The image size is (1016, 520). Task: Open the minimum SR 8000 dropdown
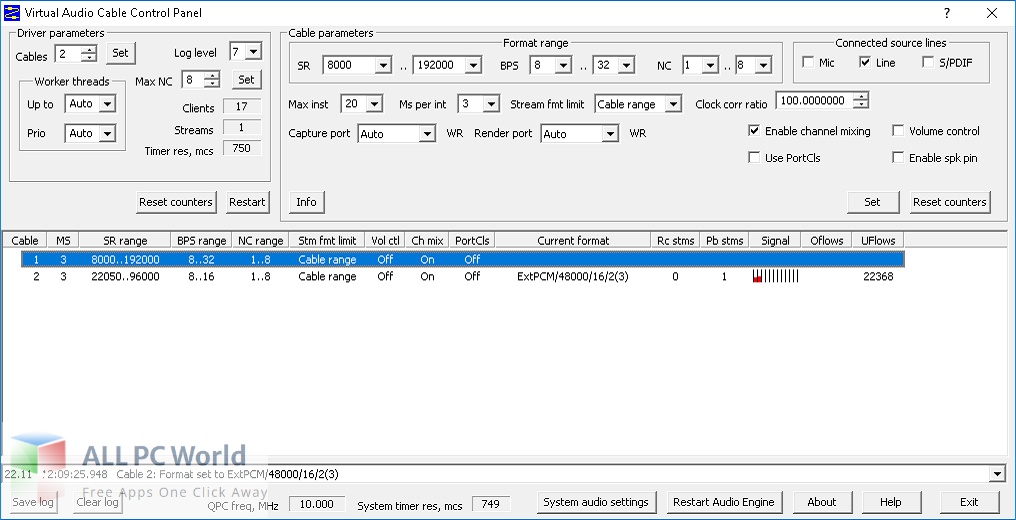click(x=384, y=65)
